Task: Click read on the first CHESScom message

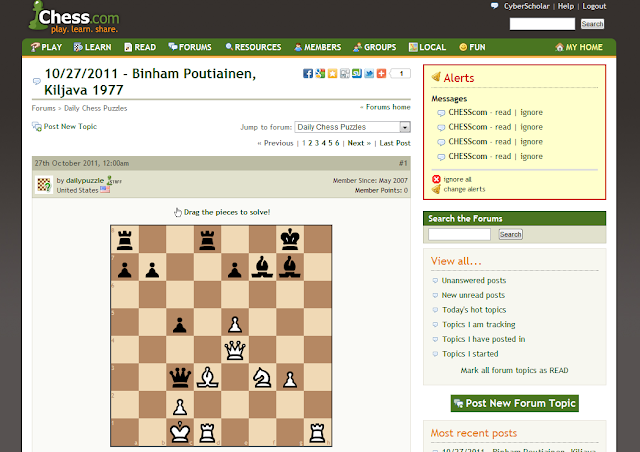Action: click(x=503, y=112)
